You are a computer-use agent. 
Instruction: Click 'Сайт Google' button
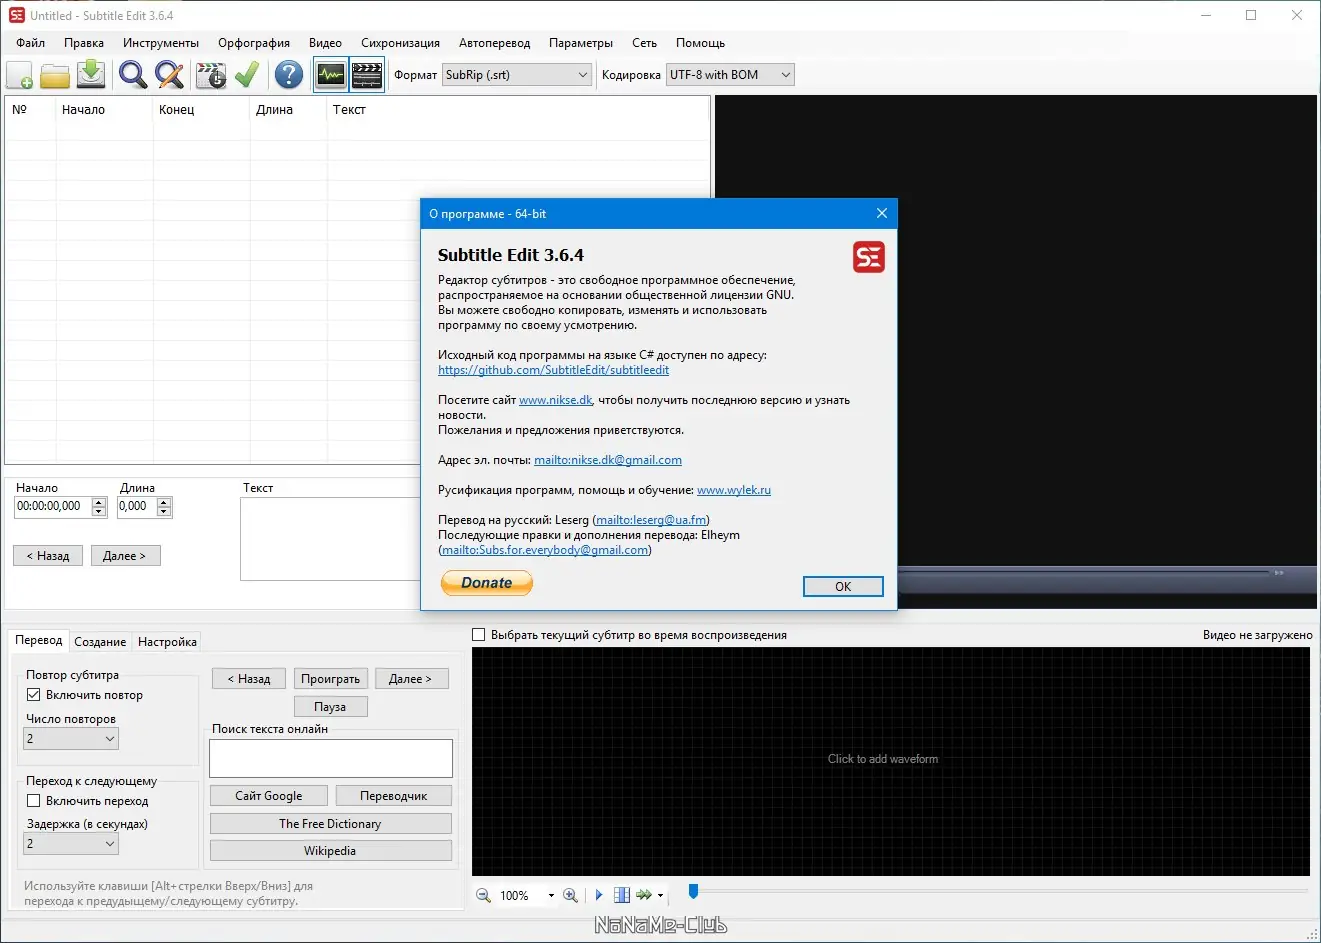pos(269,796)
